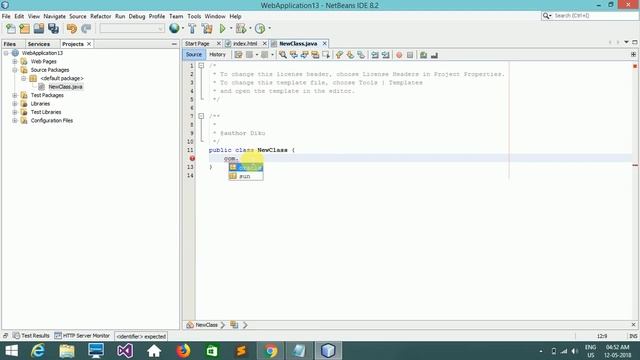Expand the Test Libraries node
Viewport: 640px width, 360px height.
point(15,112)
